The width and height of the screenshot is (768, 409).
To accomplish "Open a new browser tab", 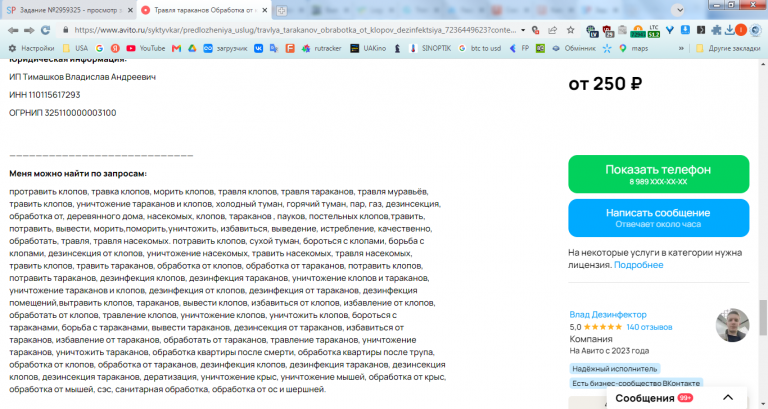I will click(282, 10).
